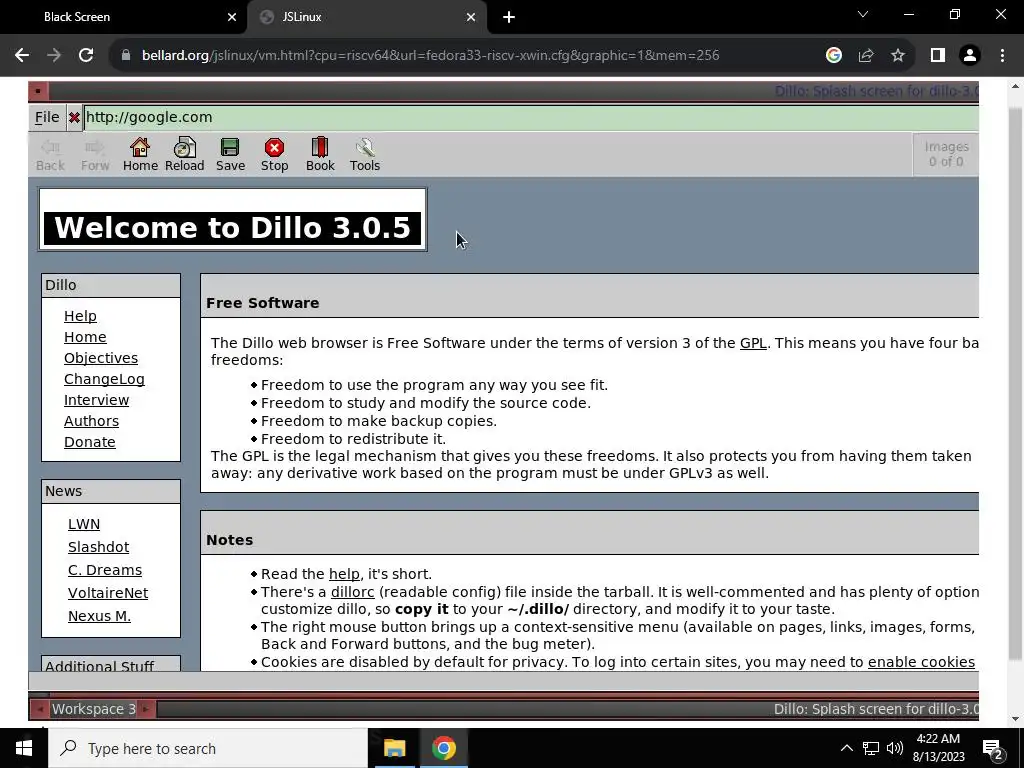The width and height of the screenshot is (1024, 768).
Task: Open a new Chrome tab
Action: [x=509, y=17]
